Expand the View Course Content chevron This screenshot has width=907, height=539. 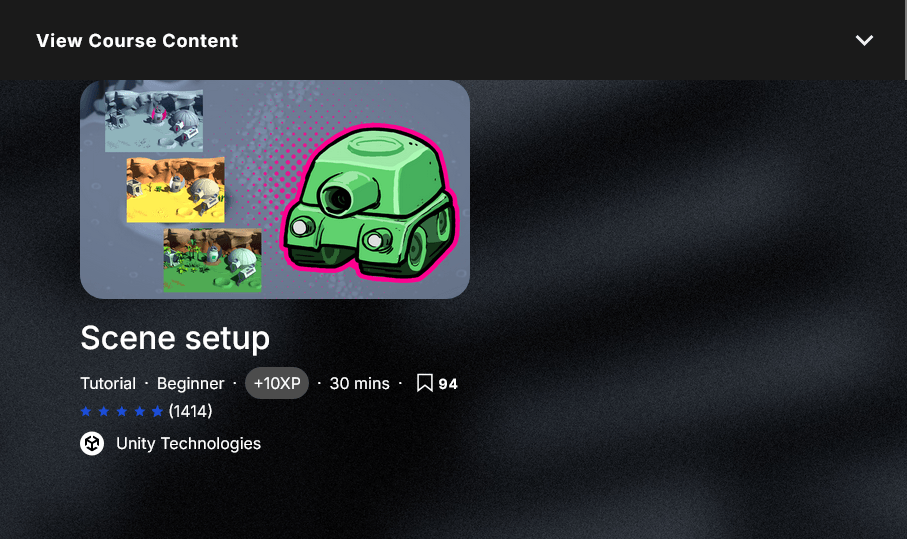(x=864, y=40)
